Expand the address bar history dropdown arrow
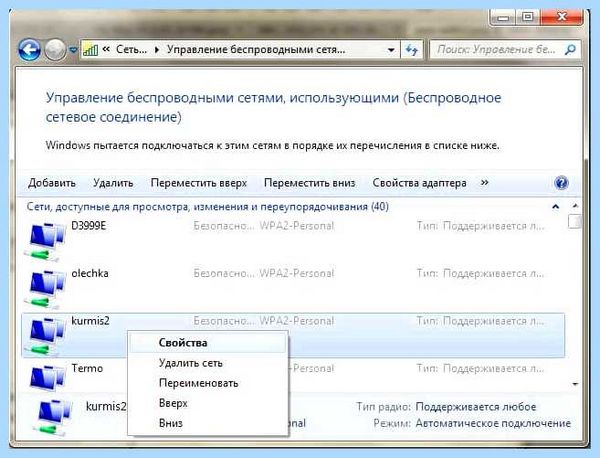The width and height of the screenshot is (600, 458). tap(391, 50)
